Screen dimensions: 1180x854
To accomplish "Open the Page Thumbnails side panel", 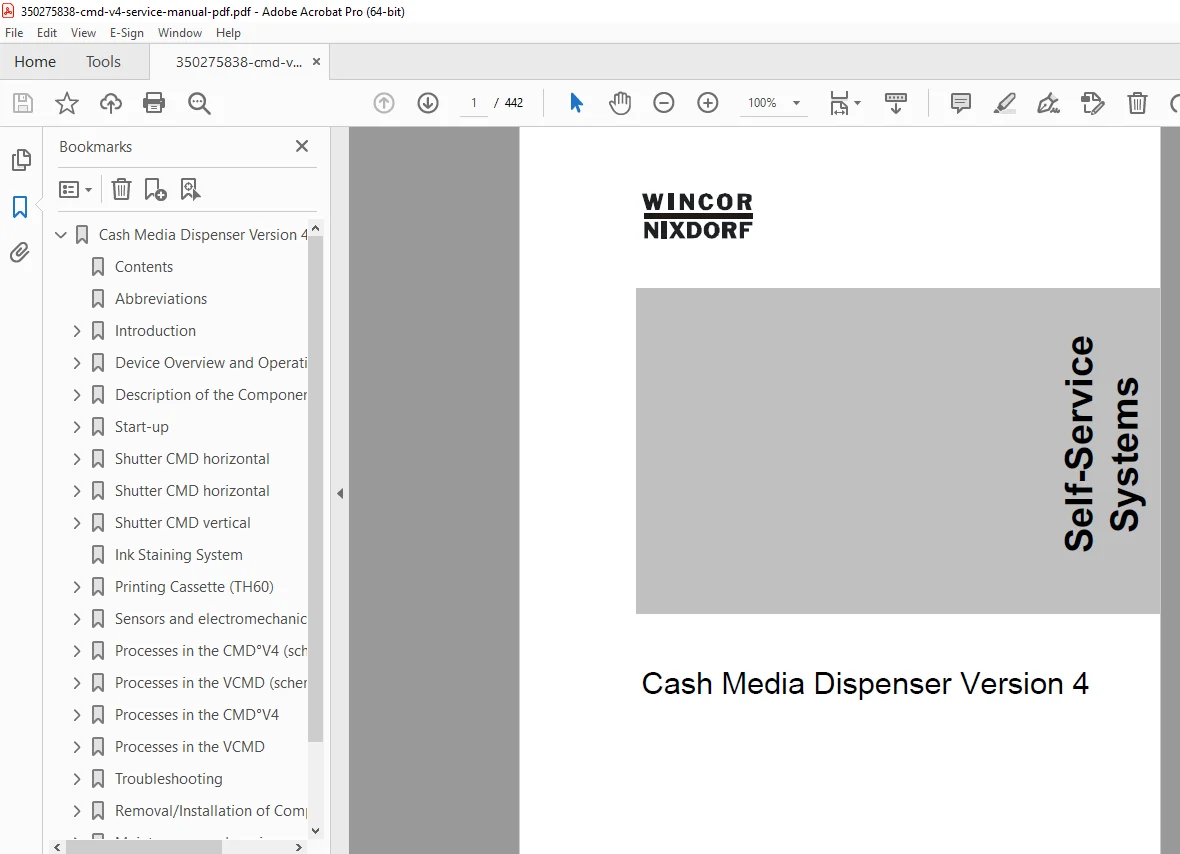I will pyautogui.click(x=21, y=160).
